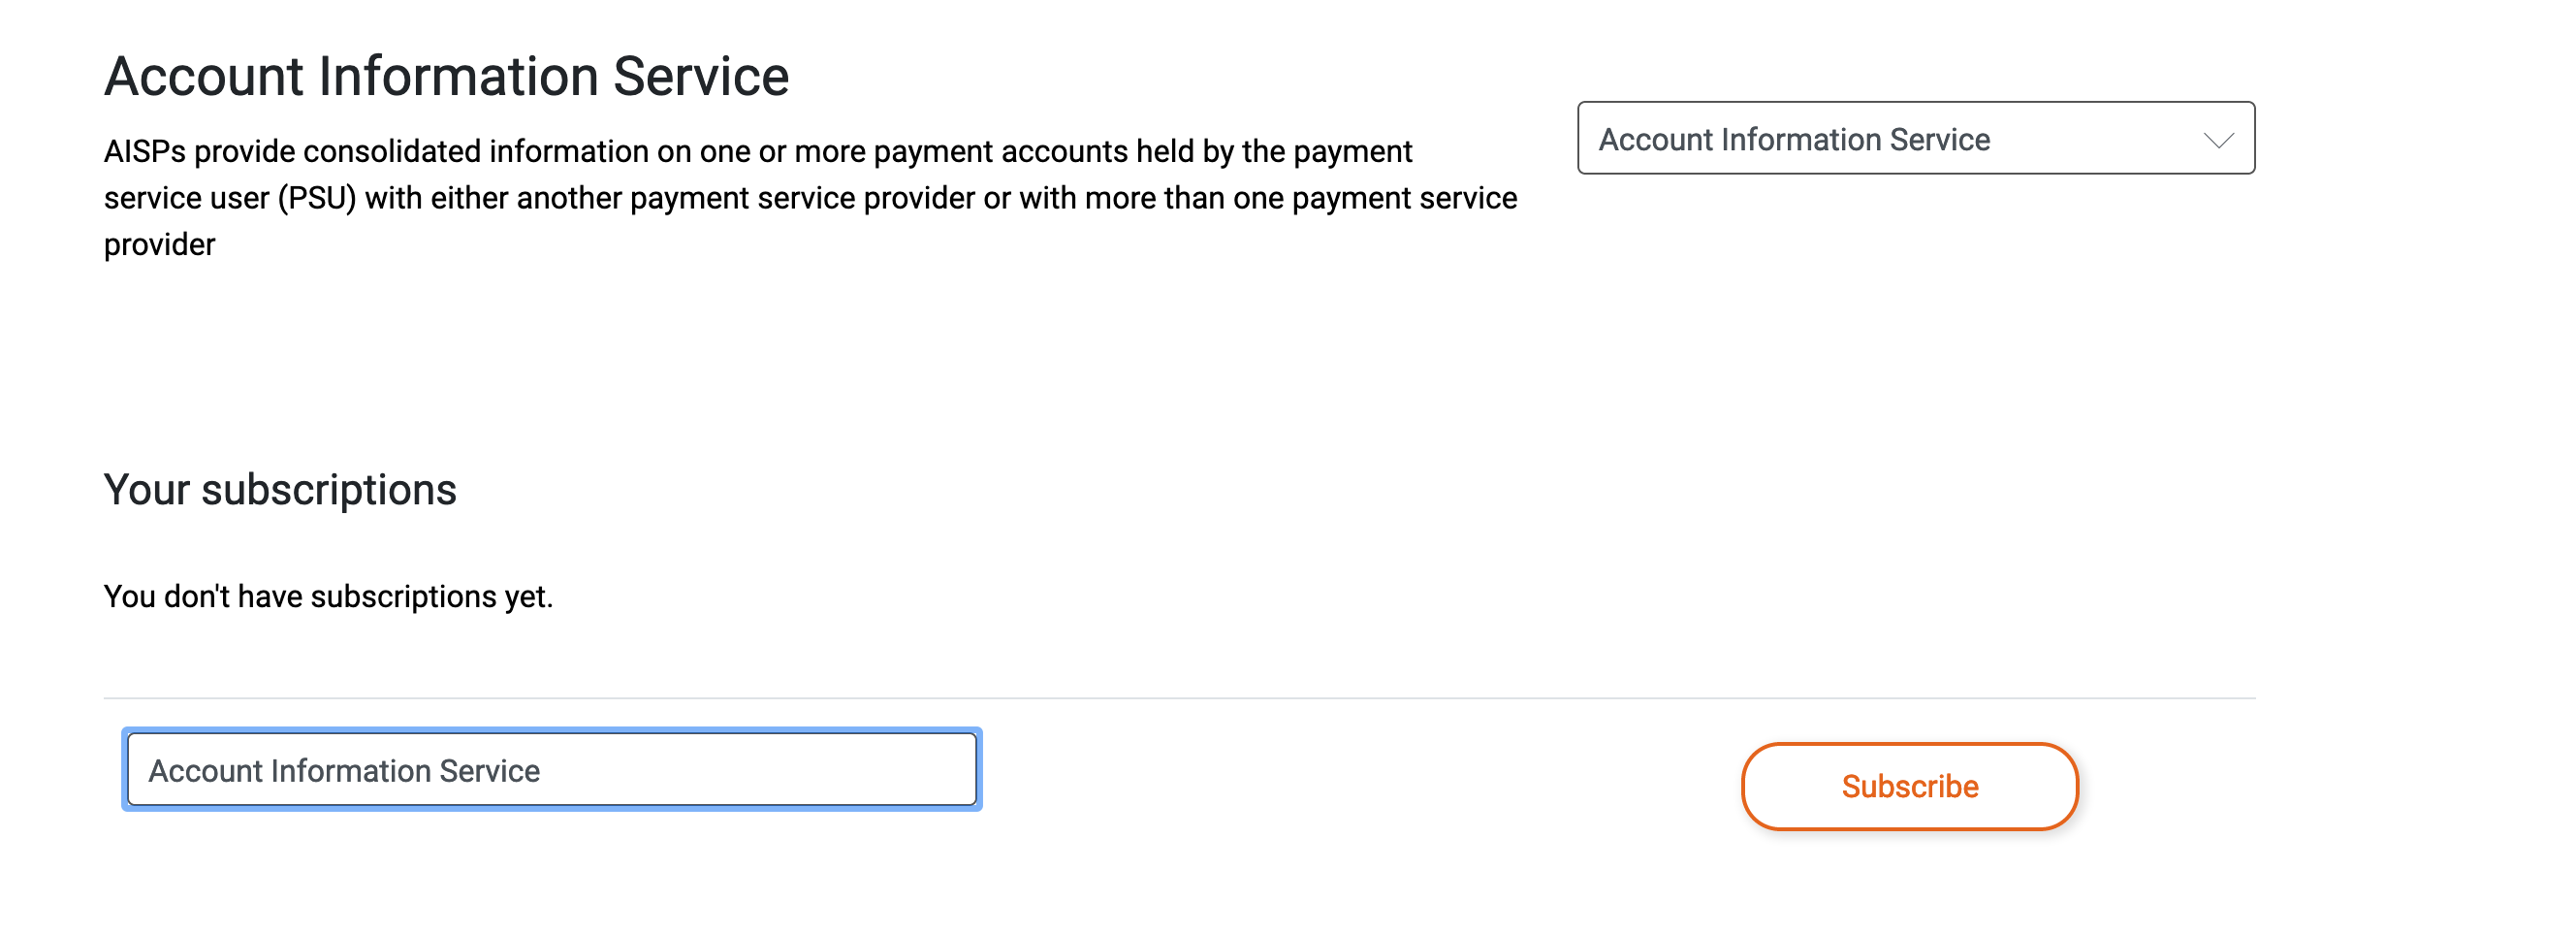Click the Account Information Service page heading

(x=446, y=76)
